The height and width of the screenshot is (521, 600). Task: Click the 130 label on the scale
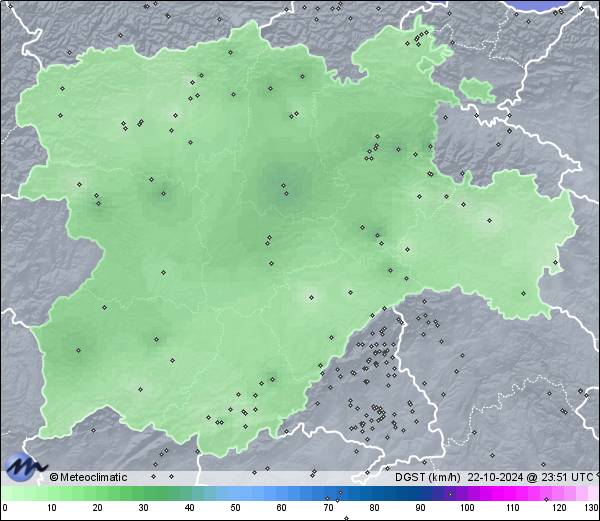tap(591, 508)
